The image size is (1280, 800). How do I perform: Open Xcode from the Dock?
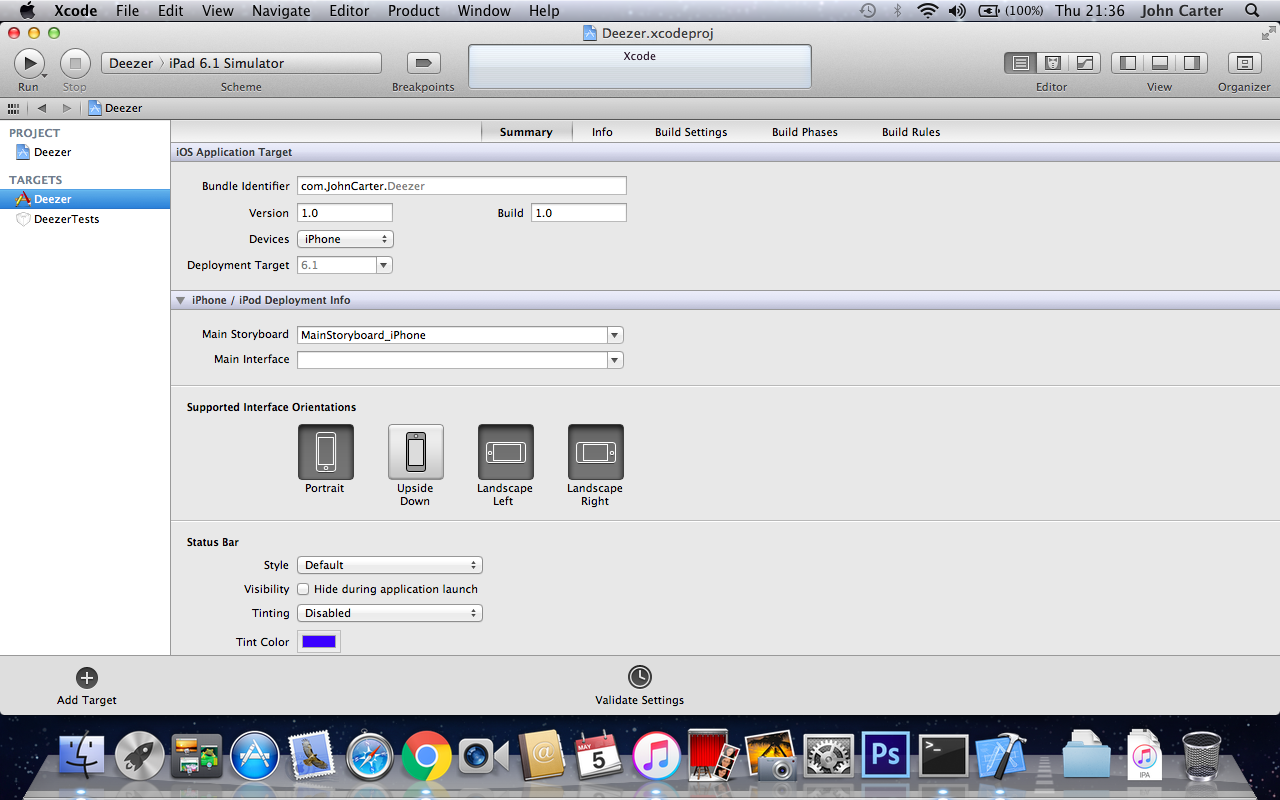(x=1001, y=755)
